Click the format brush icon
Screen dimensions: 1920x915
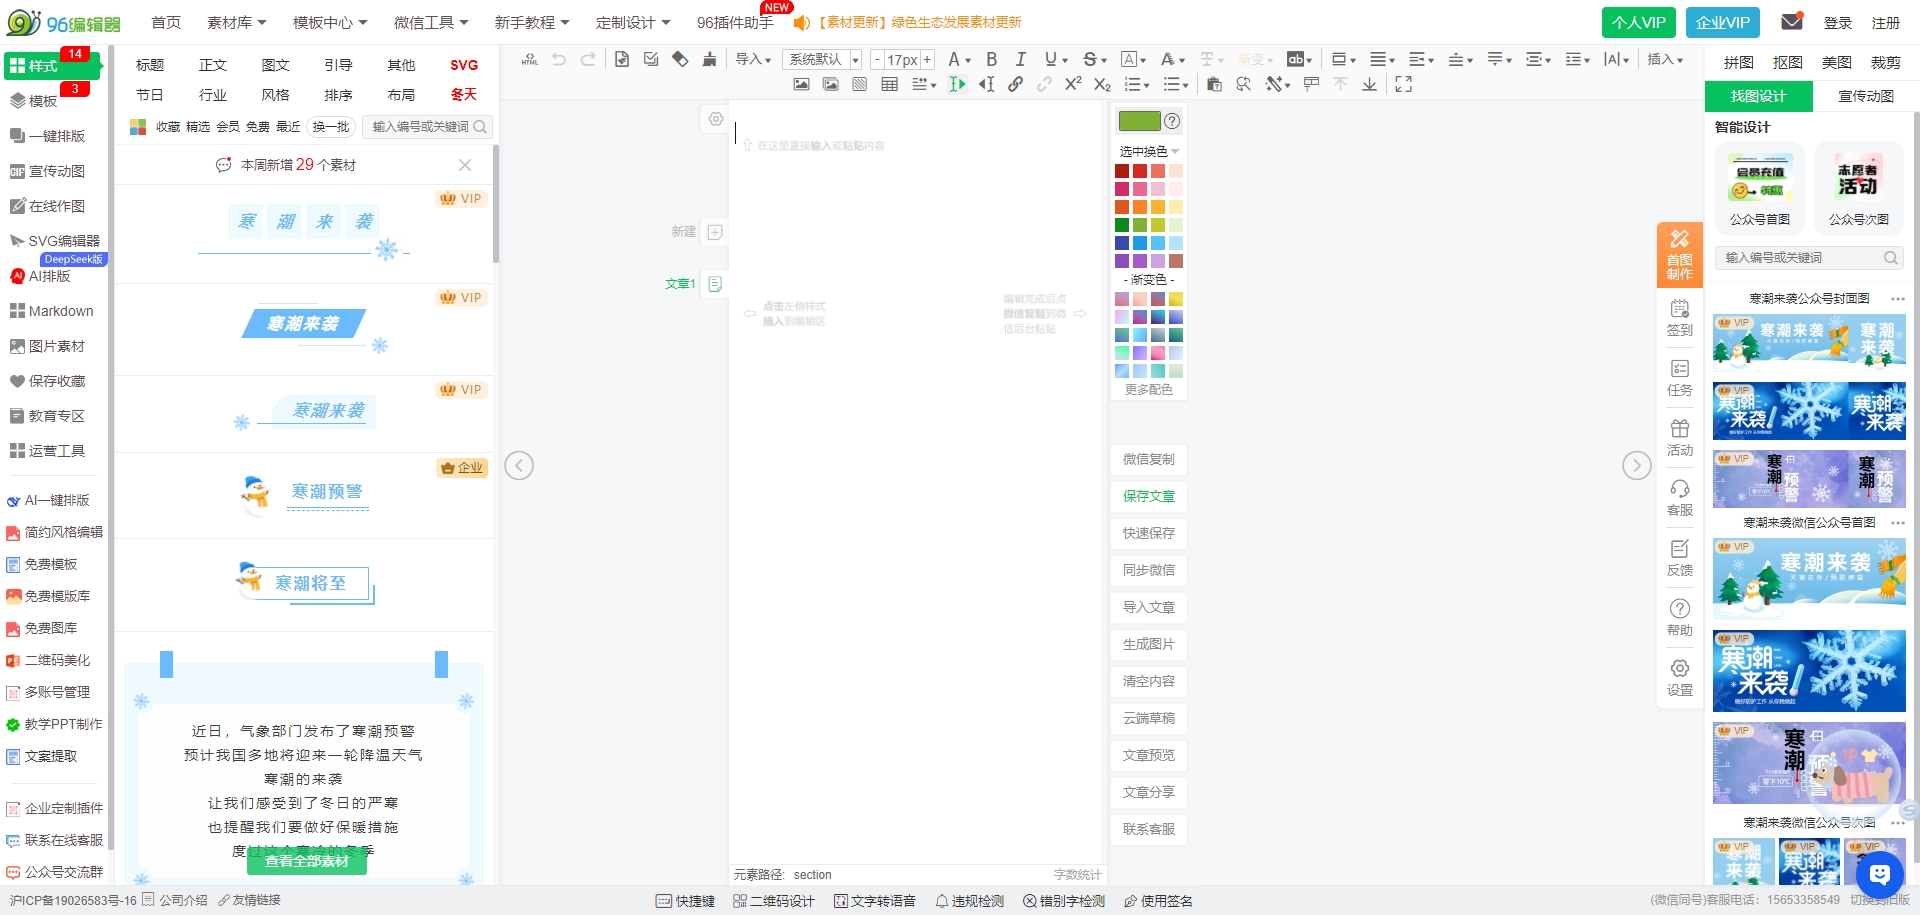click(x=709, y=60)
